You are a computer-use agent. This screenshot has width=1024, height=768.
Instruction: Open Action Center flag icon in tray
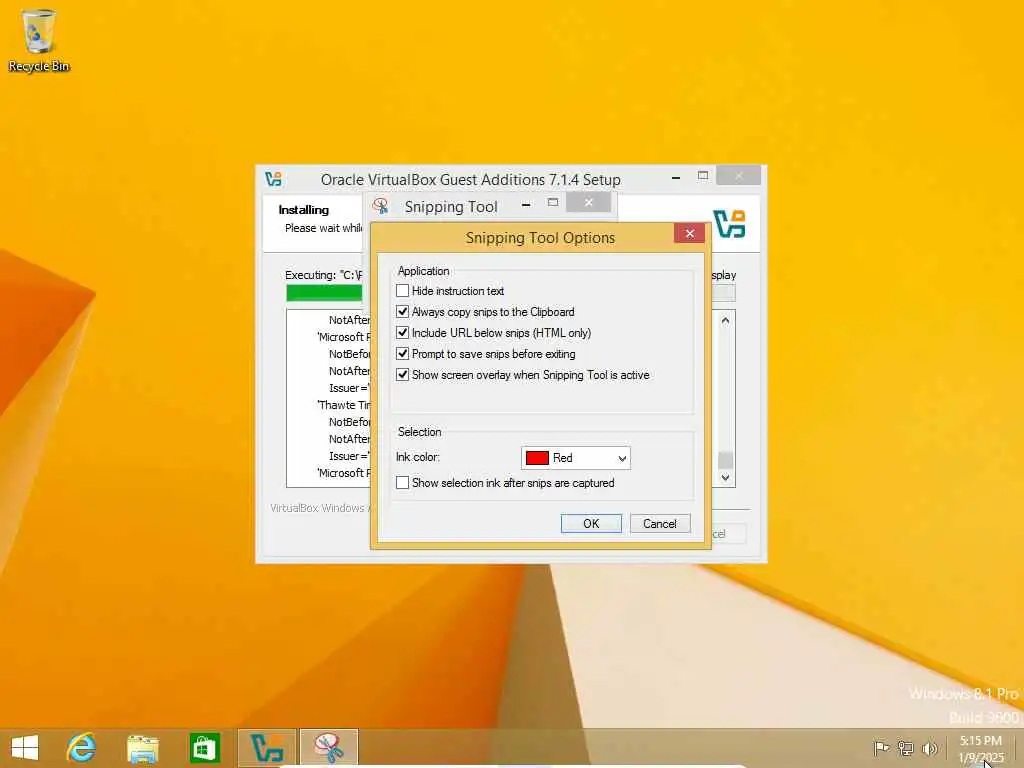coord(881,748)
